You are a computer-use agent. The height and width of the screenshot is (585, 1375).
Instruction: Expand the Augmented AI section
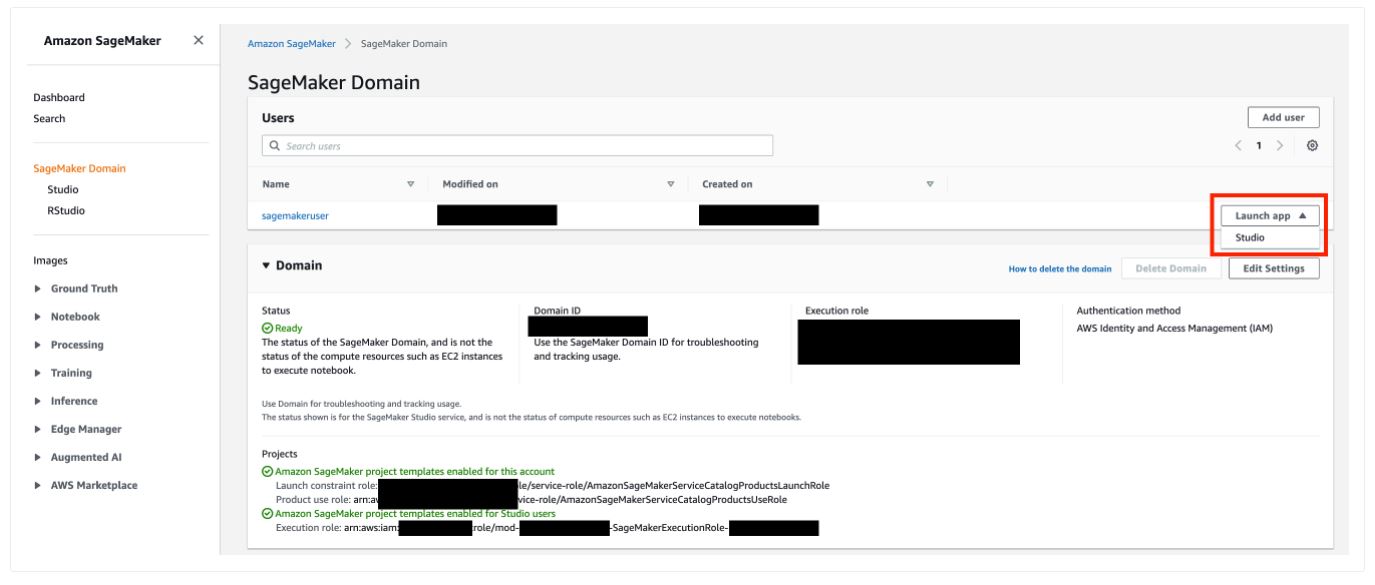[38, 457]
